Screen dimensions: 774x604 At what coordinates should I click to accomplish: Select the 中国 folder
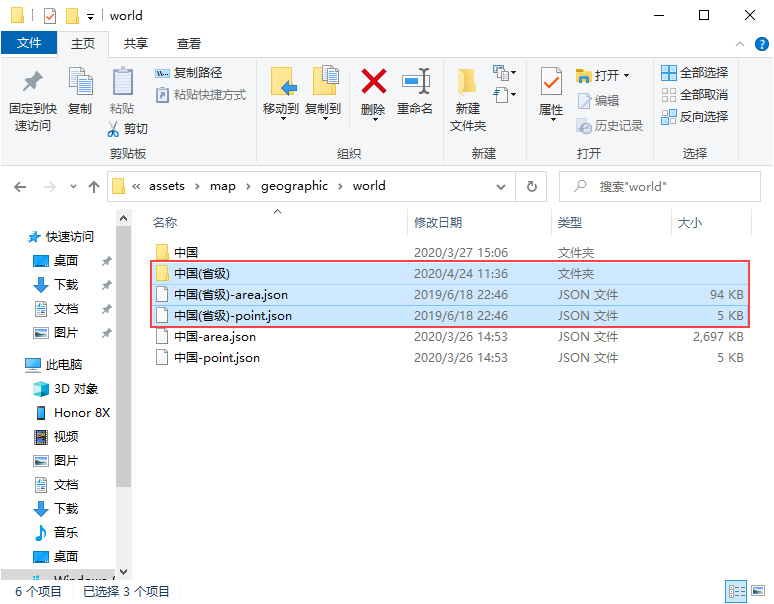point(450,253)
